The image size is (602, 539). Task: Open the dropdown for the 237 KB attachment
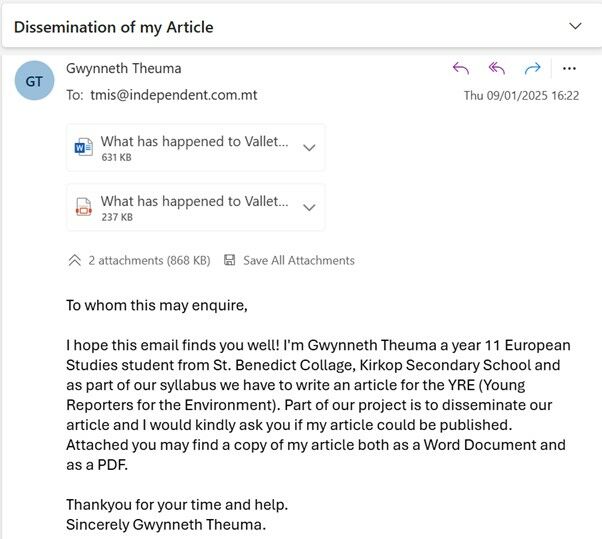click(x=309, y=208)
